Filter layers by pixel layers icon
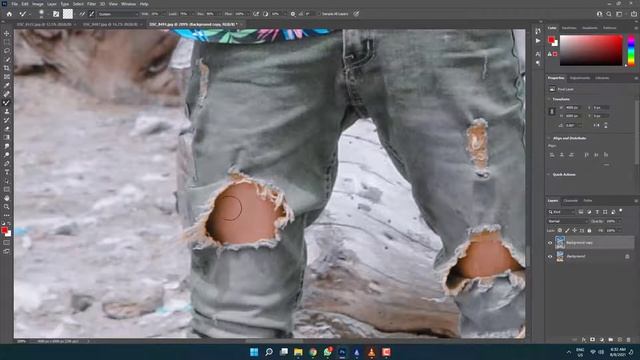 [x=581, y=212]
